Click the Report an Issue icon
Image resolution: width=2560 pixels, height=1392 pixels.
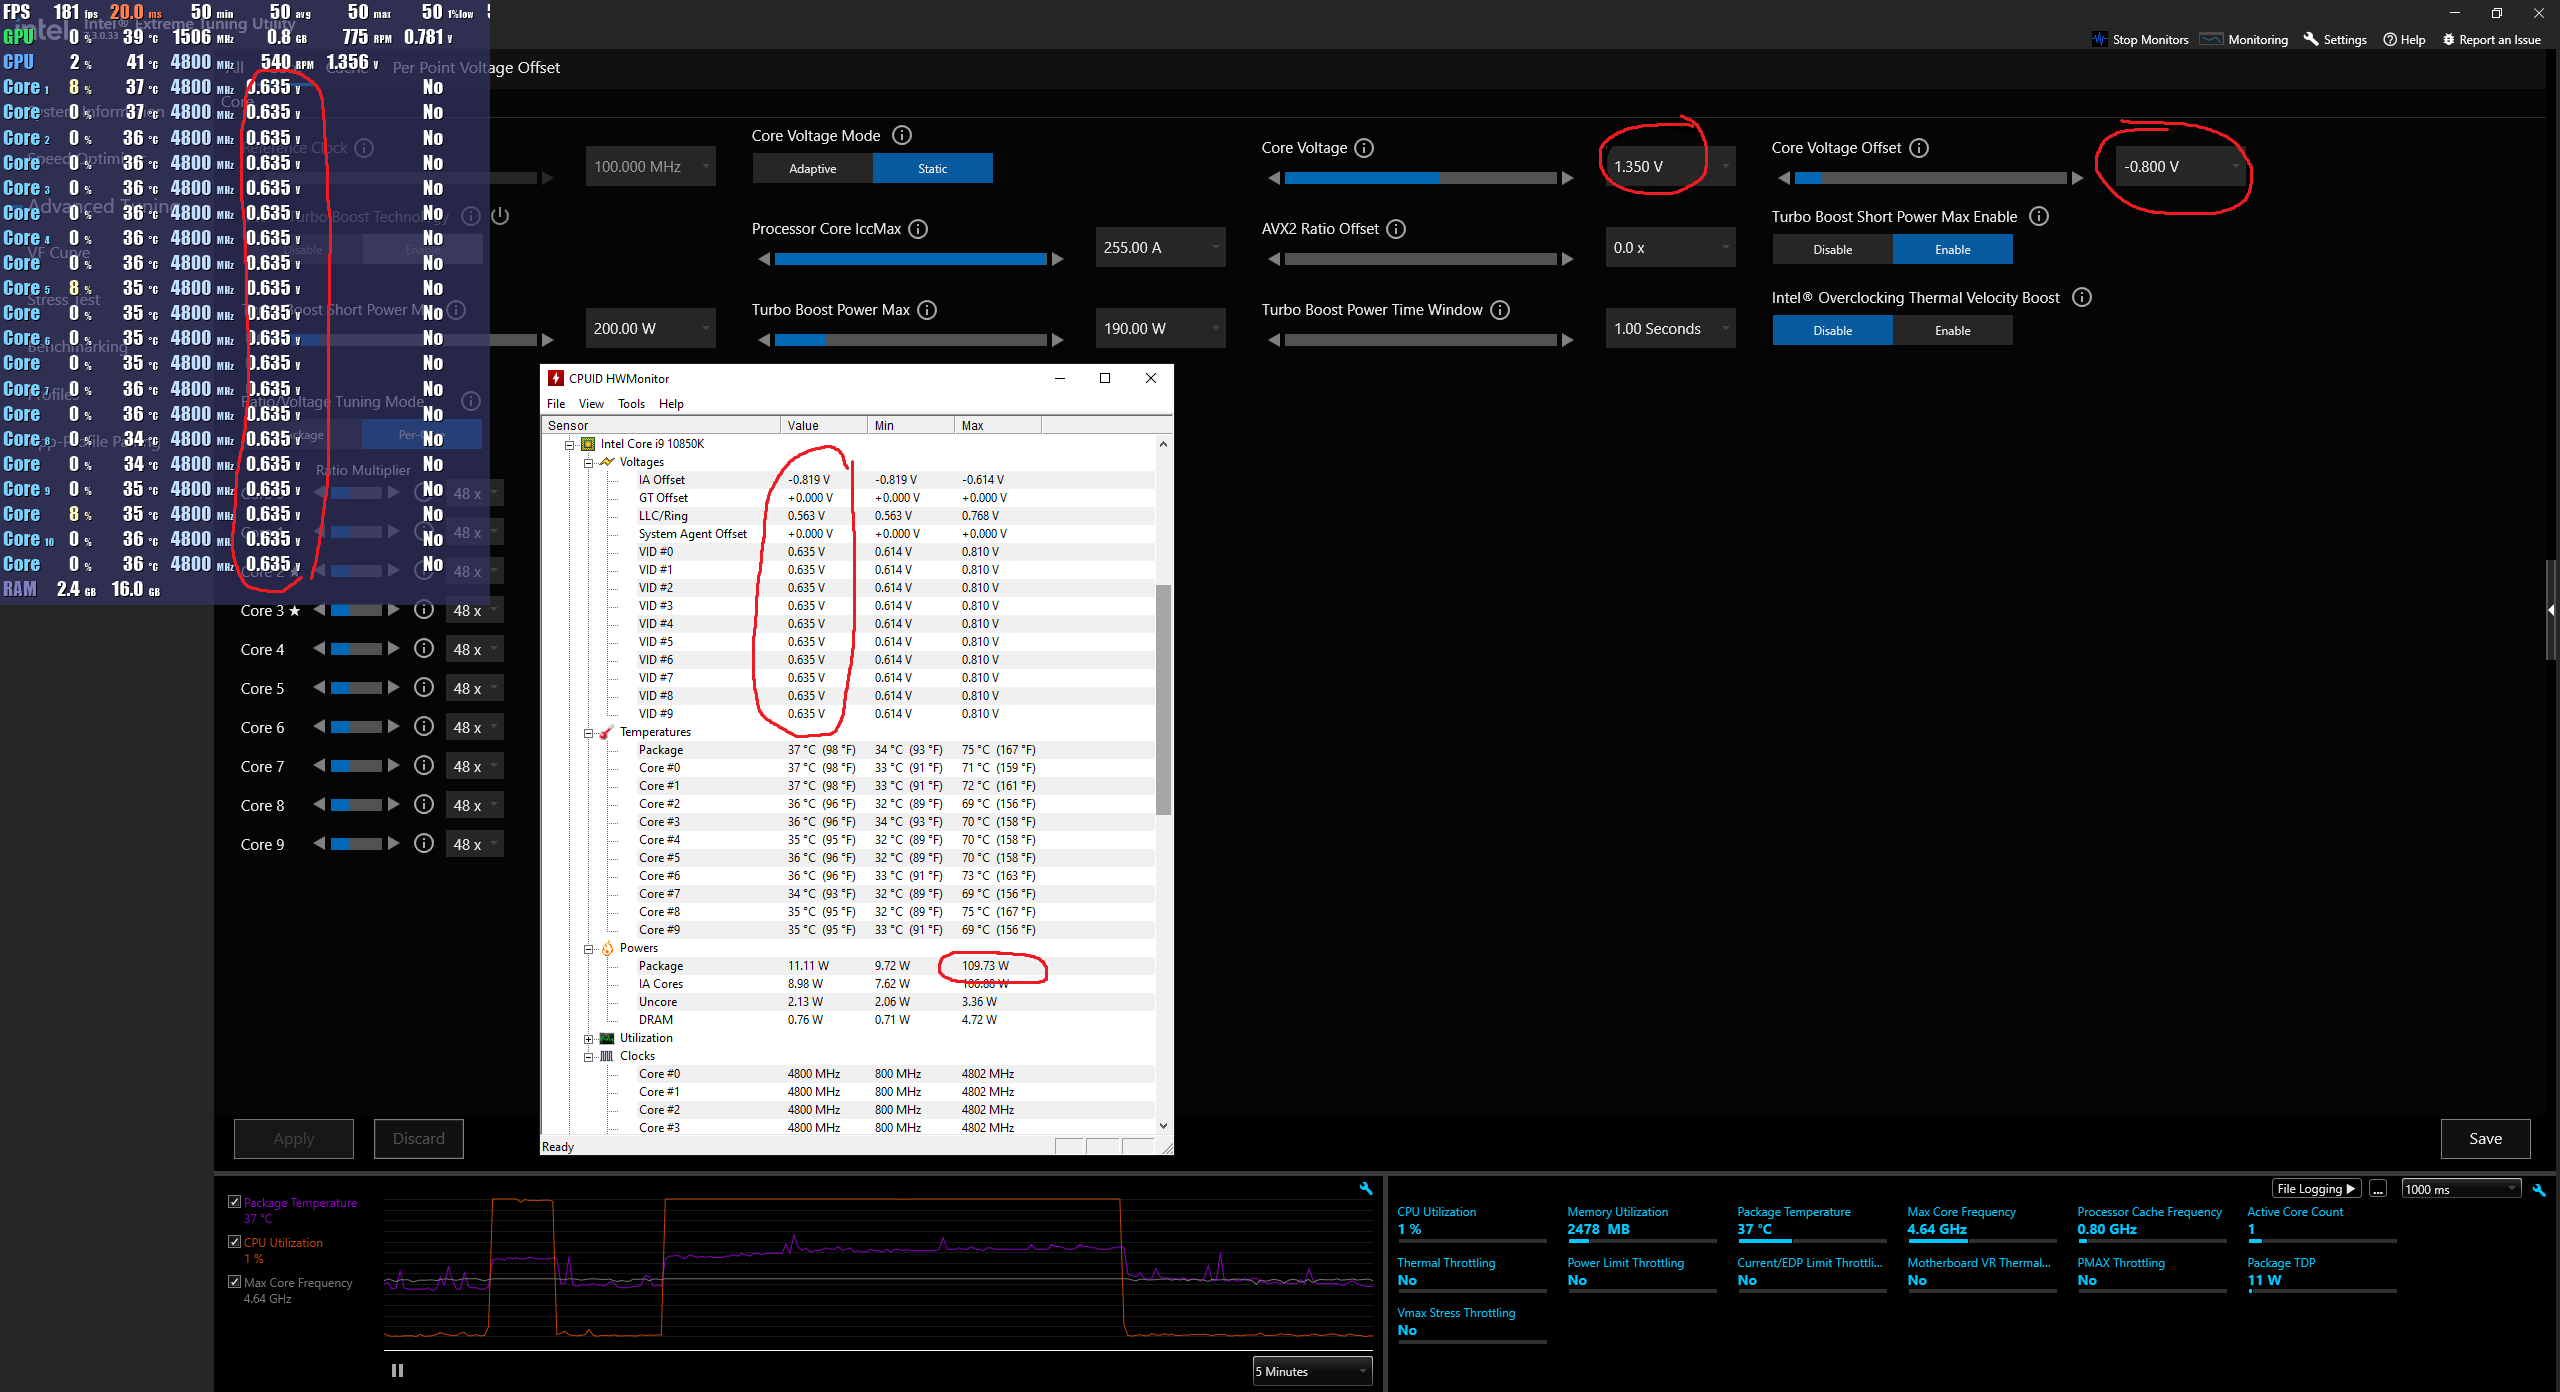(x=2448, y=39)
